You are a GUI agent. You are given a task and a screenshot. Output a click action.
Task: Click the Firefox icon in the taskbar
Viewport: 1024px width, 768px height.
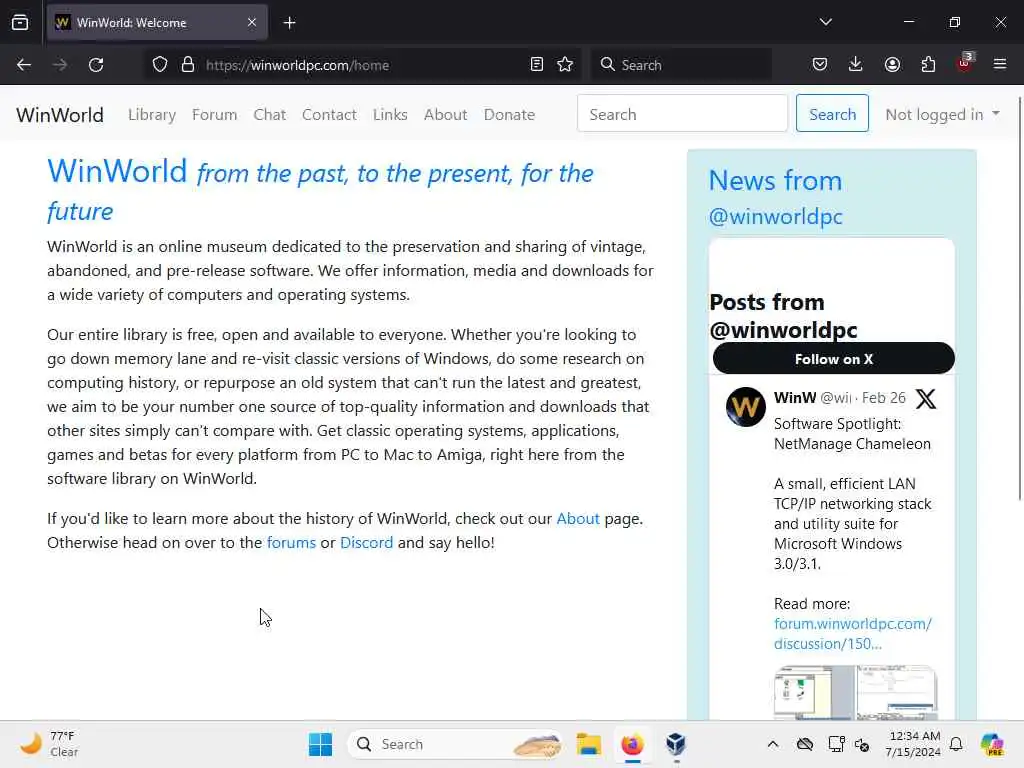(632, 744)
